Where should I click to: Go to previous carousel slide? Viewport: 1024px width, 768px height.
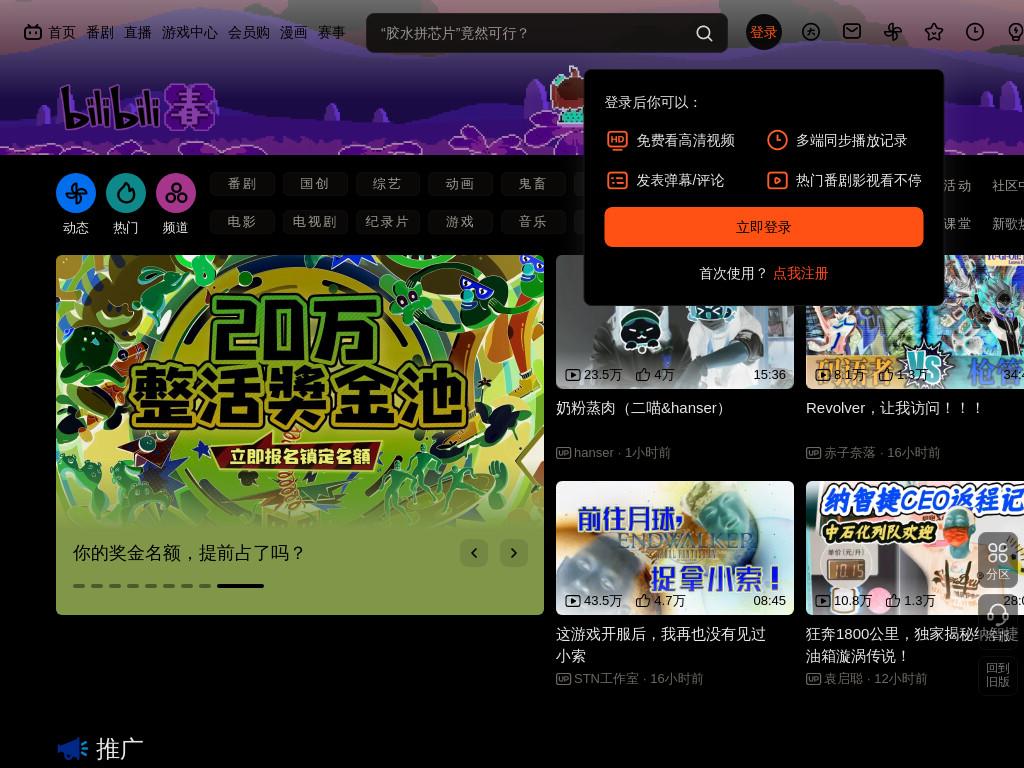click(474, 553)
